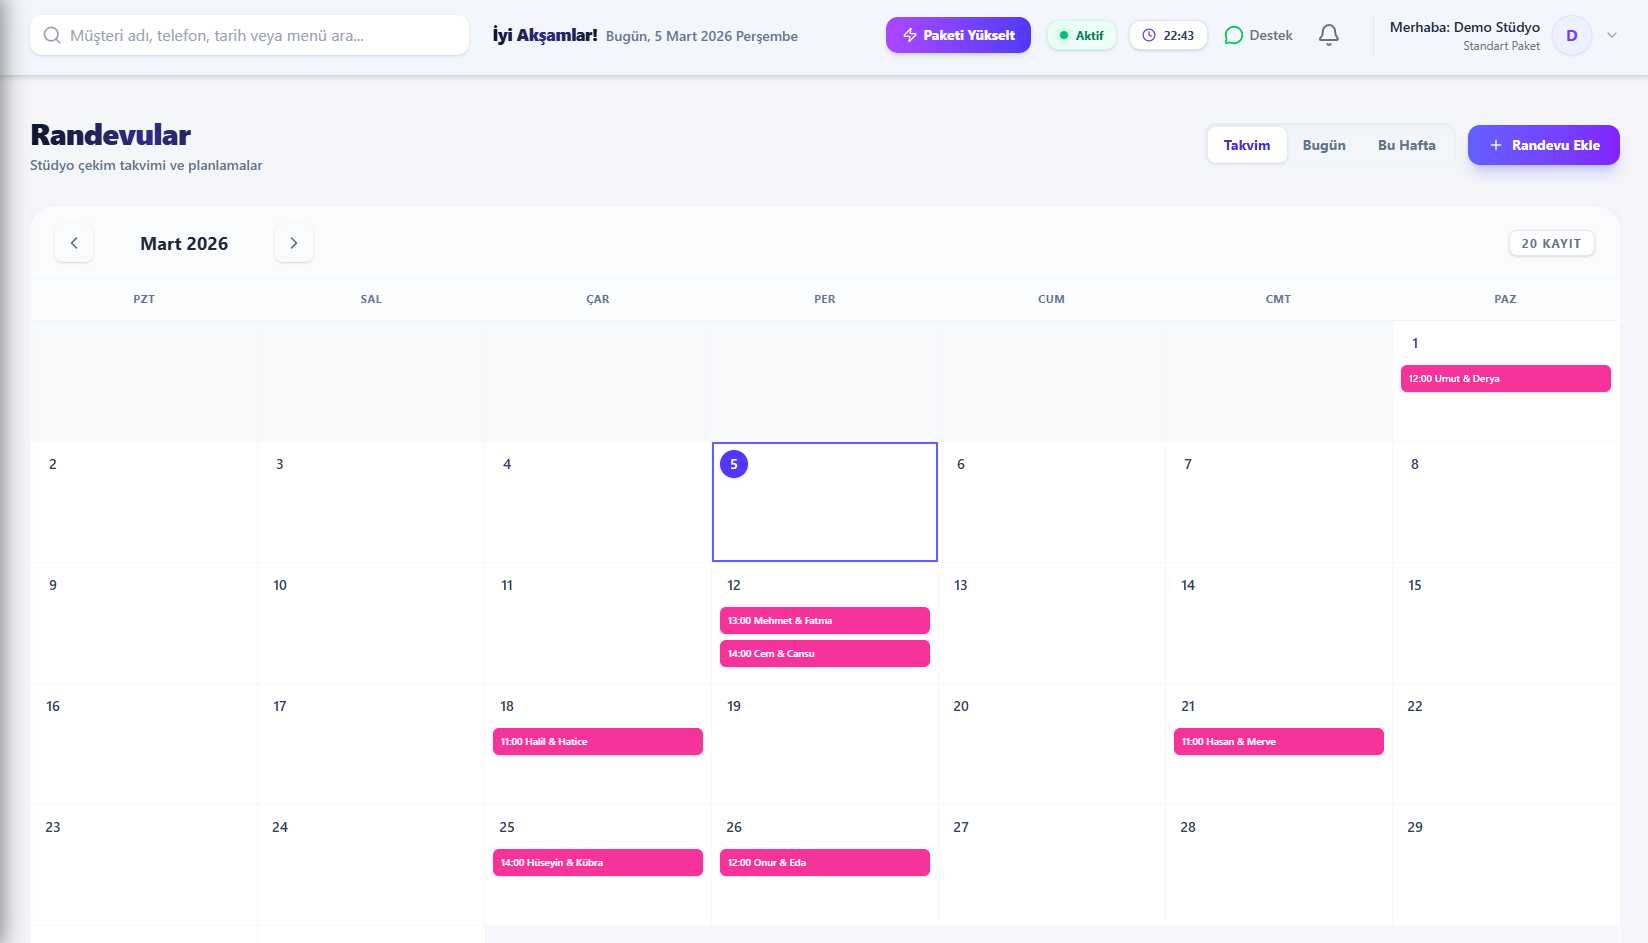Click the Destek chat bubble icon
This screenshot has height=943, width=1648.
(x=1234, y=36)
